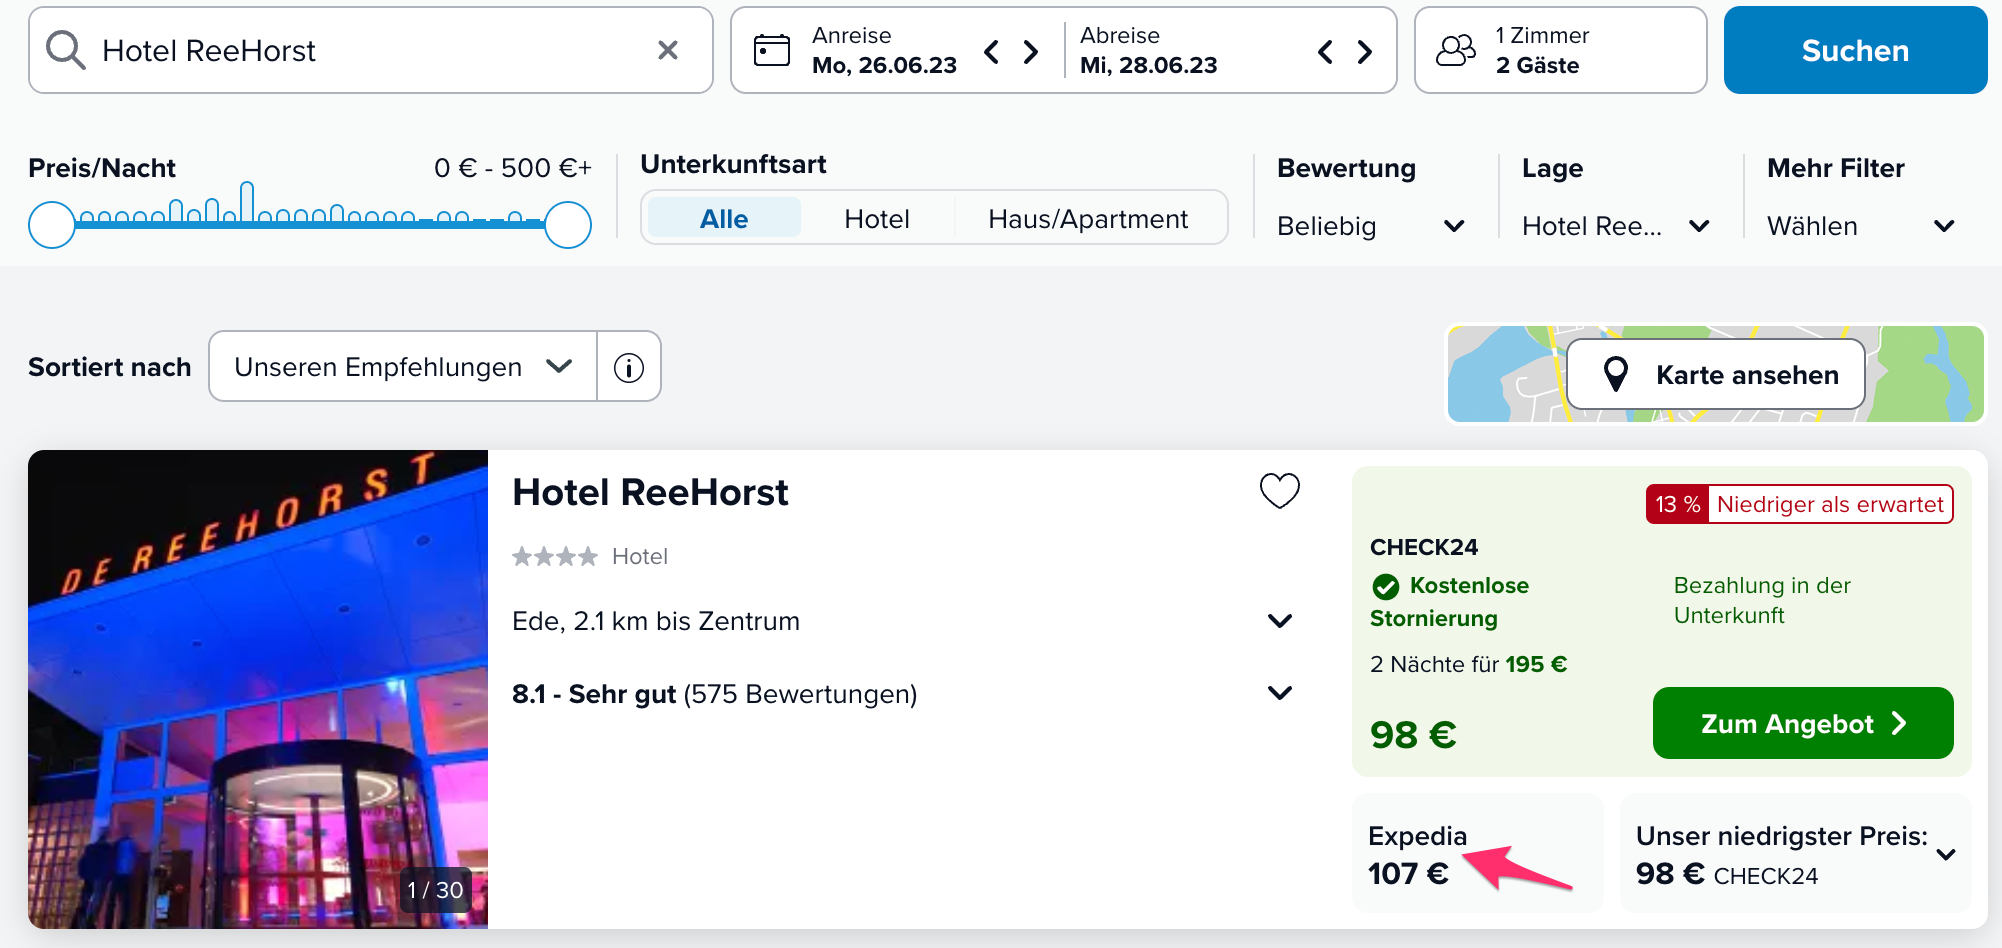Open the Mehr Filter Wählen dropdown
The image size is (2002, 948).
pos(1861,226)
